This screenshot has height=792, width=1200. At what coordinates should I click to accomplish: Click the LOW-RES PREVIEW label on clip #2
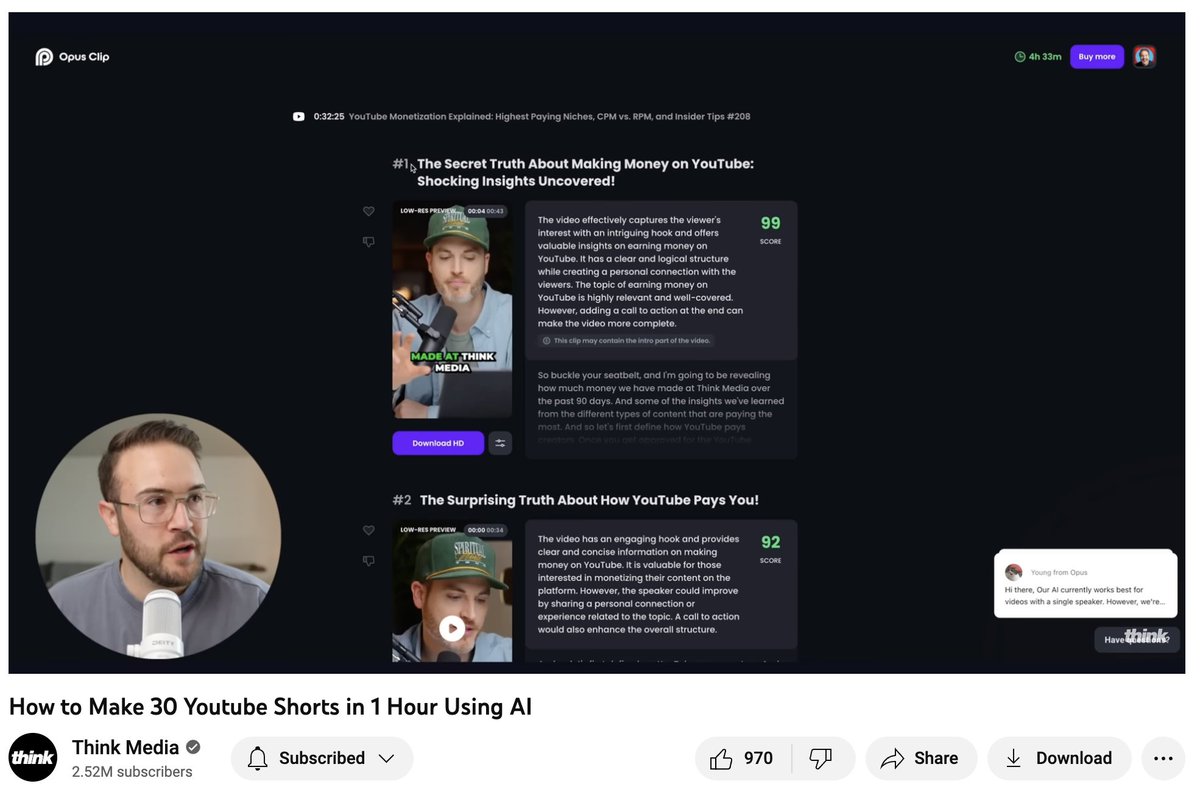pos(428,530)
